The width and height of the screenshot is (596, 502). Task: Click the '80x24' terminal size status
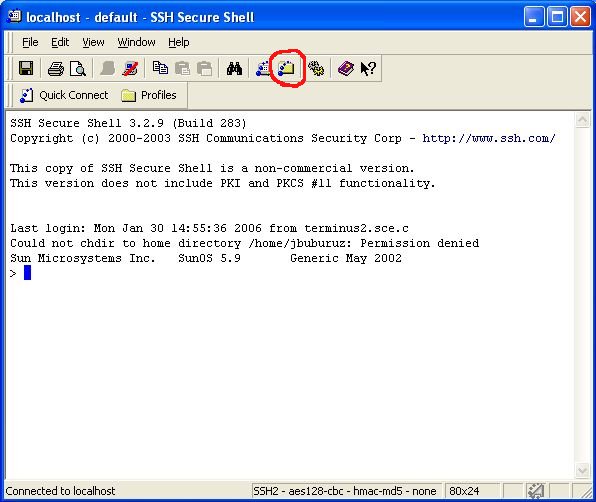click(x=464, y=491)
